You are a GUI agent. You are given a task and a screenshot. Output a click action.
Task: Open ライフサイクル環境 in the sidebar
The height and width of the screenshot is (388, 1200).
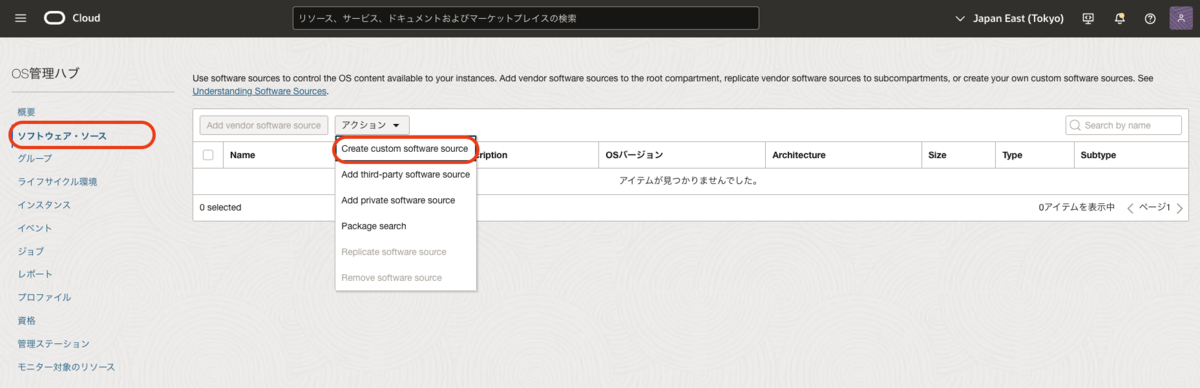tap(57, 182)
